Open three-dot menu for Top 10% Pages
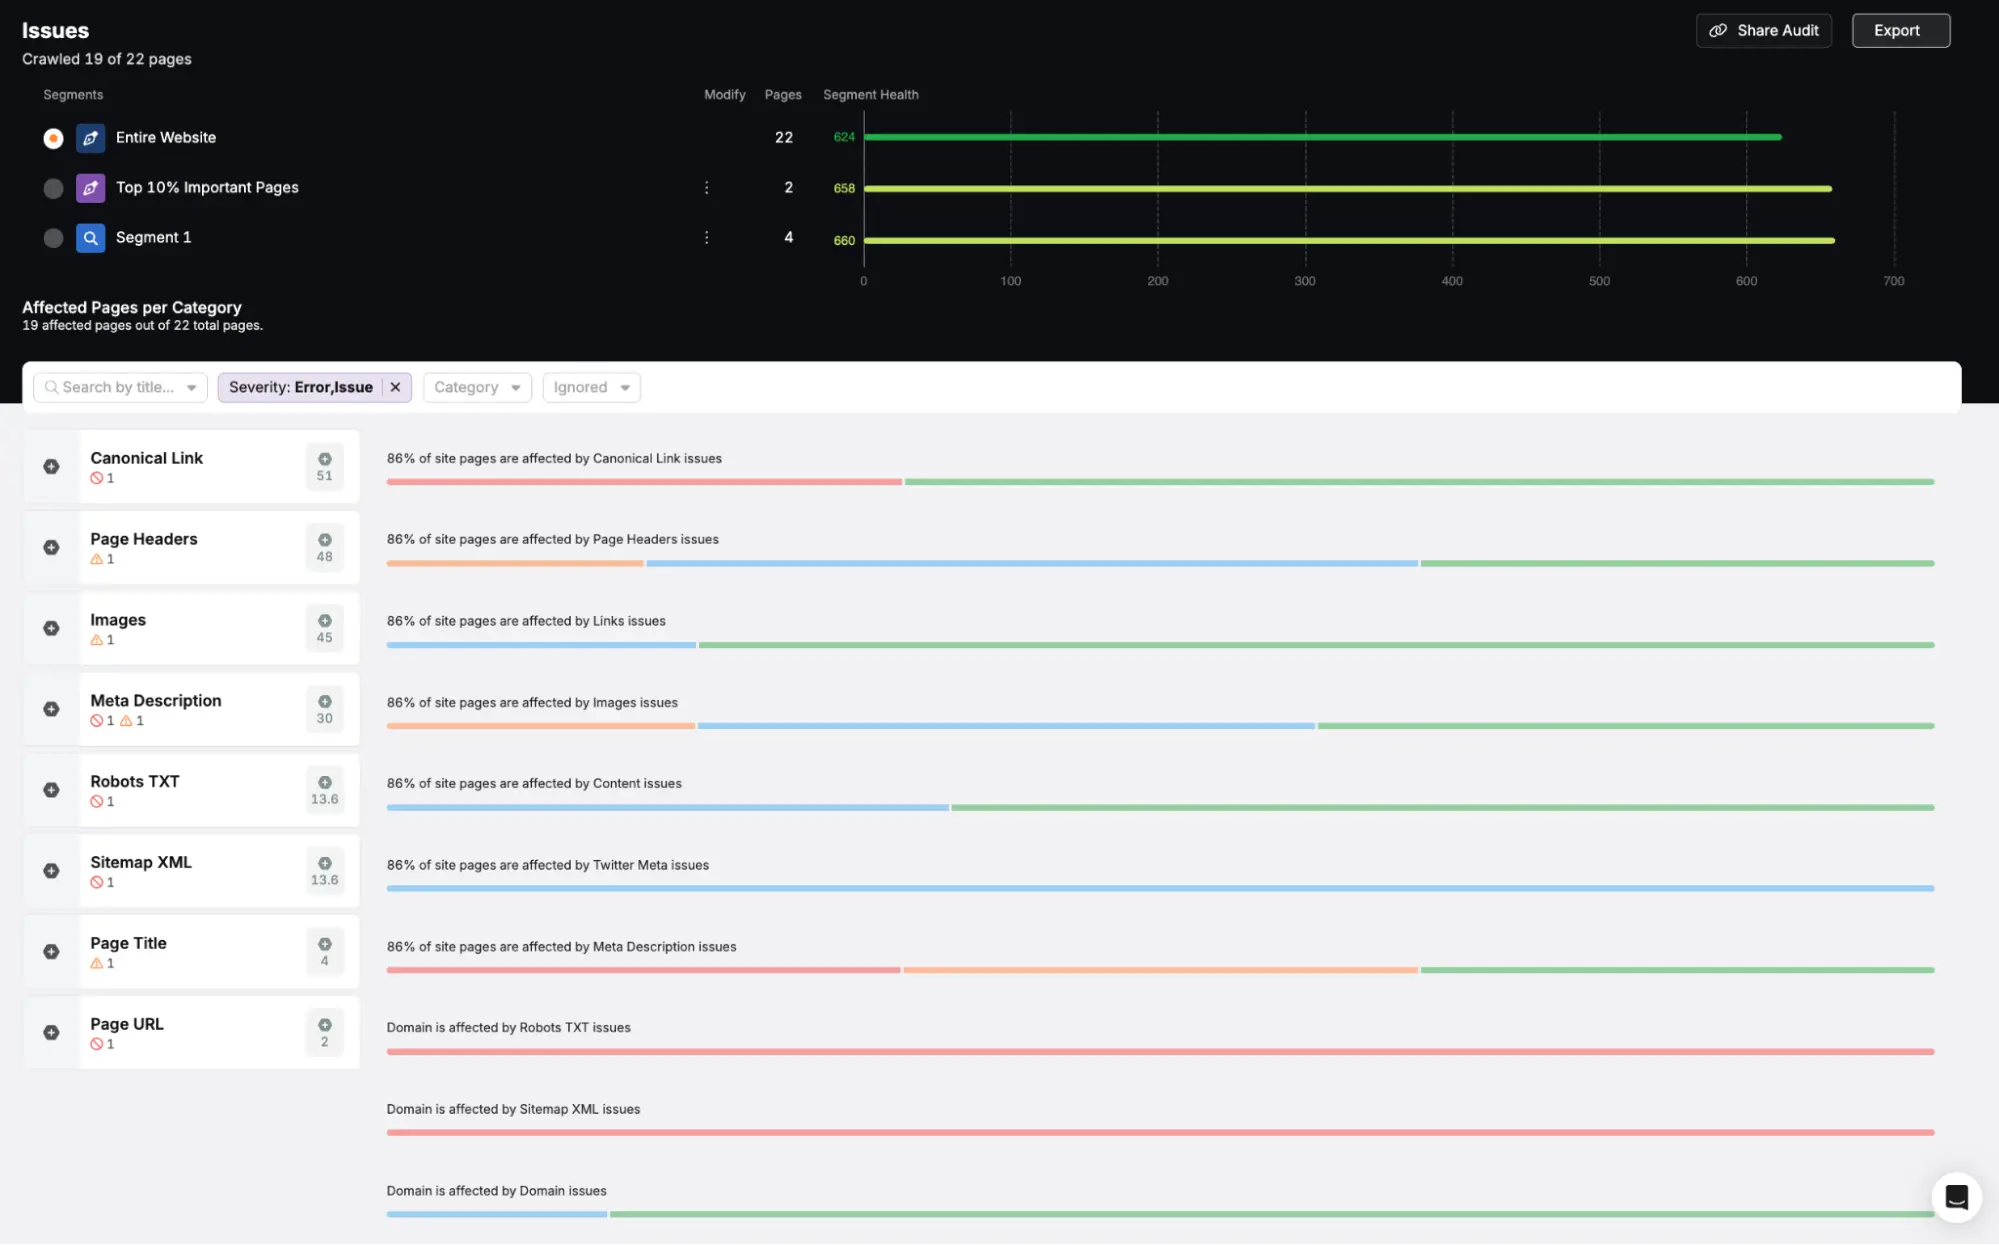 pos(706,188)
